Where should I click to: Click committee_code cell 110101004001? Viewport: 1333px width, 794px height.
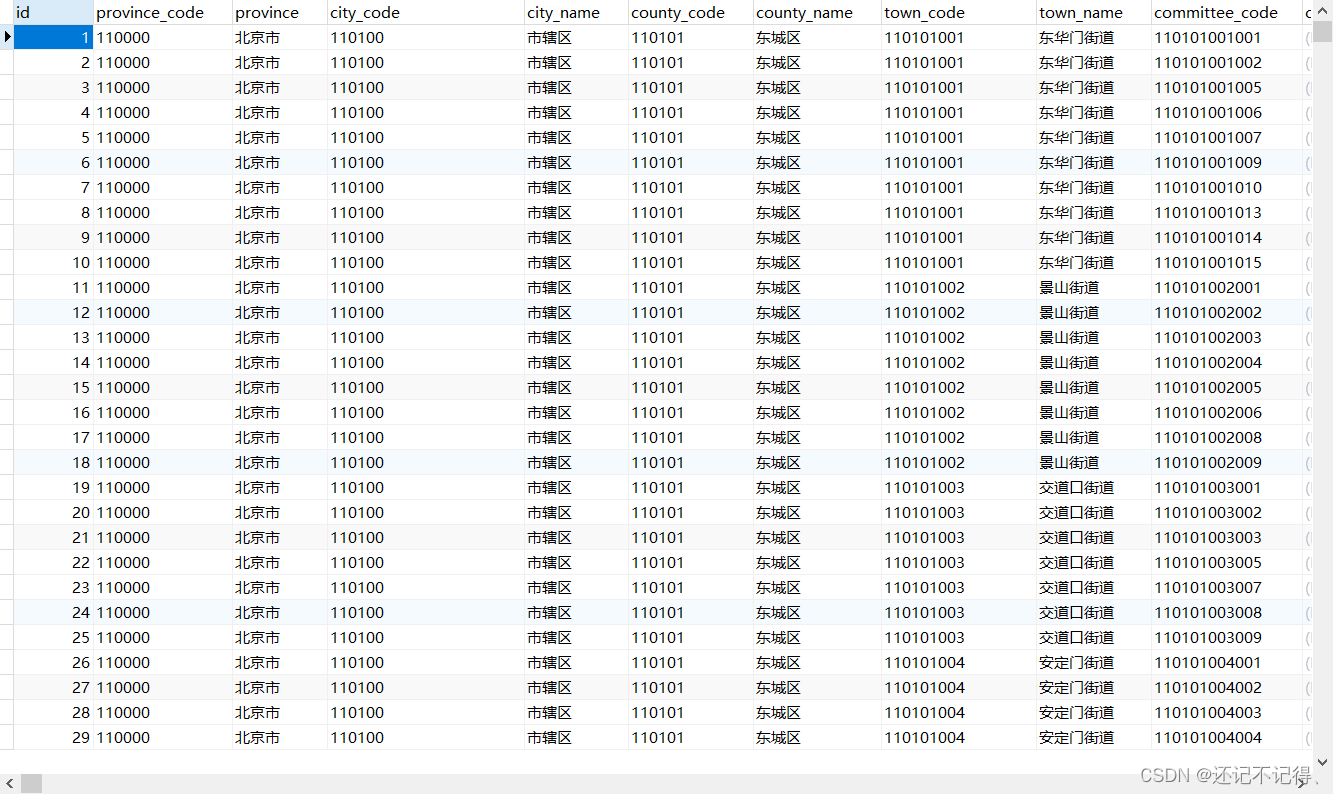click(1227, 662)
